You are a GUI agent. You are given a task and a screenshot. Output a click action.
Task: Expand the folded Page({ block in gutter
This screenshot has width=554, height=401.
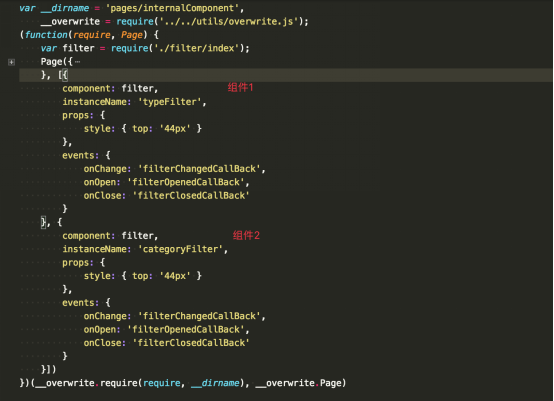point(11,62)
